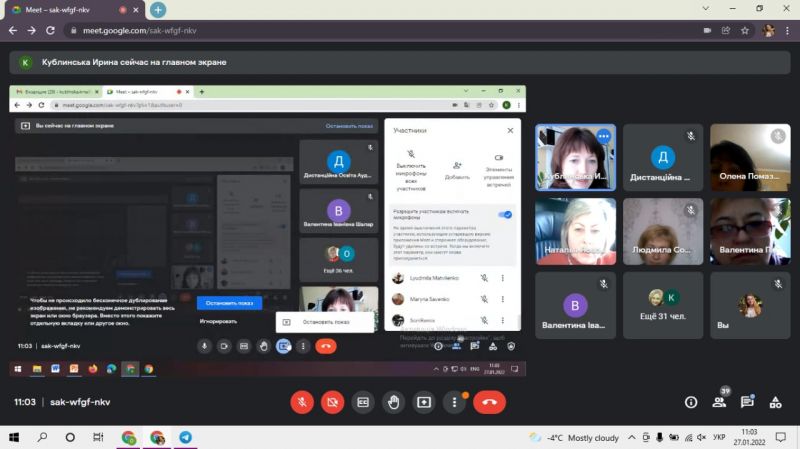Toggle captions with the CC button
The height and width of the screenshot is (449, 800).
[x=363, y=402]
